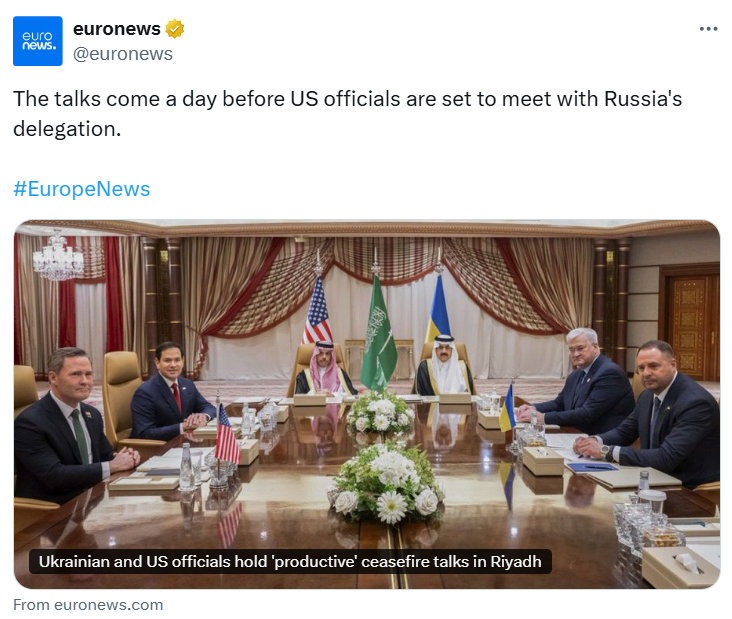Click the large white flower centerpiece
Image resolution: width=732 pixels, height=619 pixels.
pyautogui.click(x=387, y=483)
